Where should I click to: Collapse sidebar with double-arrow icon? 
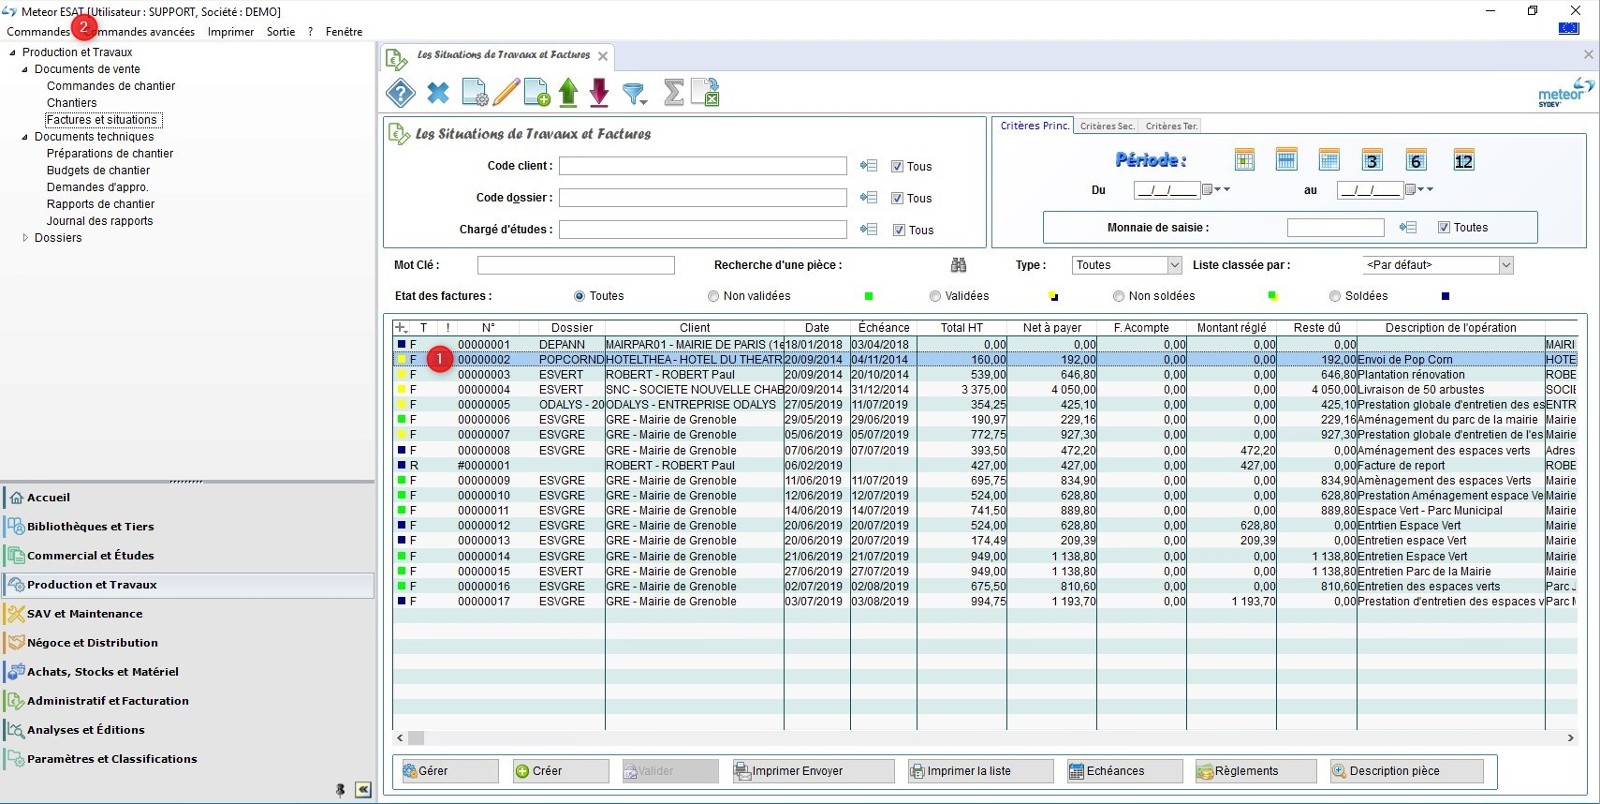363,790
